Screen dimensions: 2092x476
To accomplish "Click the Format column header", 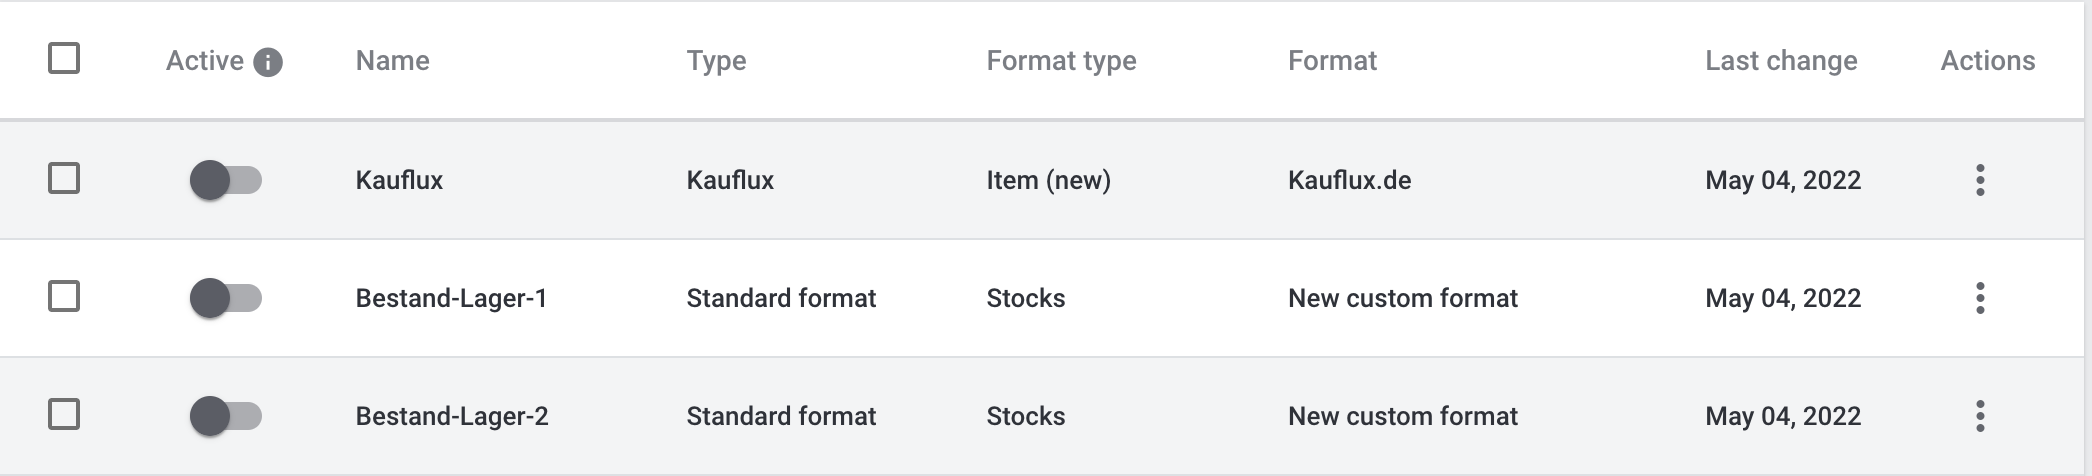I will click(x=1332, y=61).
